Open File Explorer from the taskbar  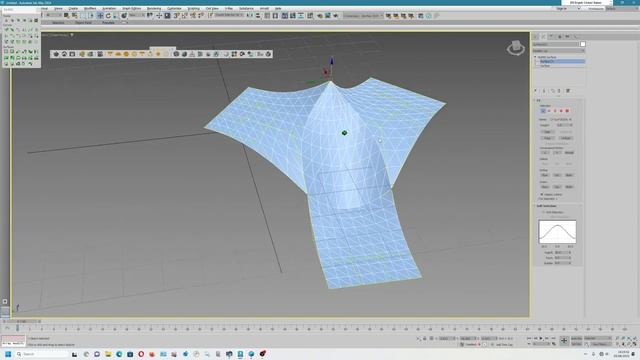click(x=108, y=354)
